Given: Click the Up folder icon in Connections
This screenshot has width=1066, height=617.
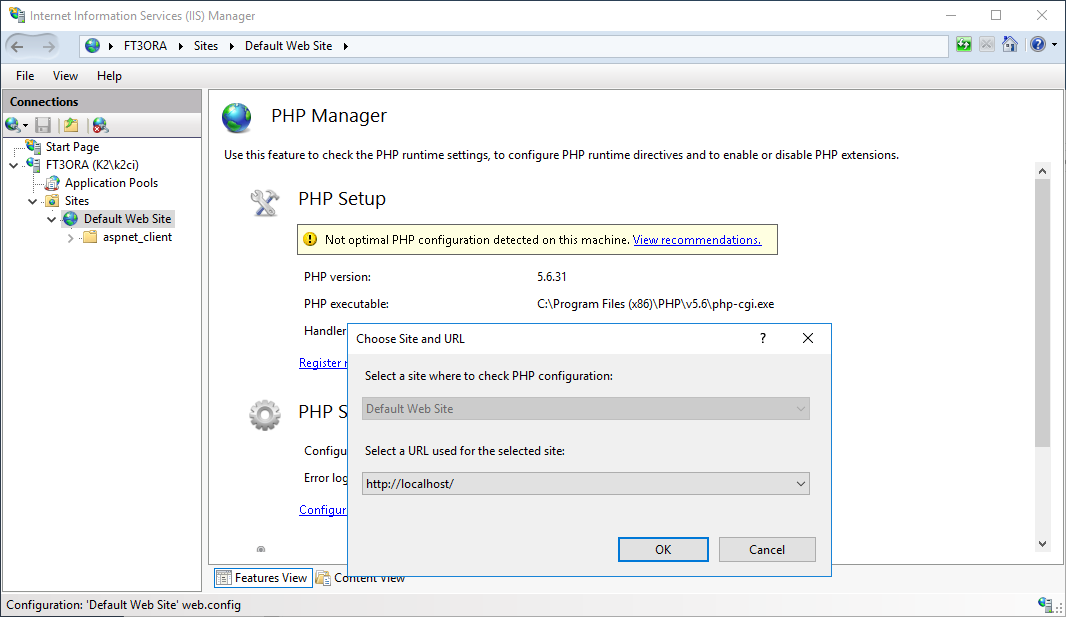Looking at the screenshot, I should (71, 125).
